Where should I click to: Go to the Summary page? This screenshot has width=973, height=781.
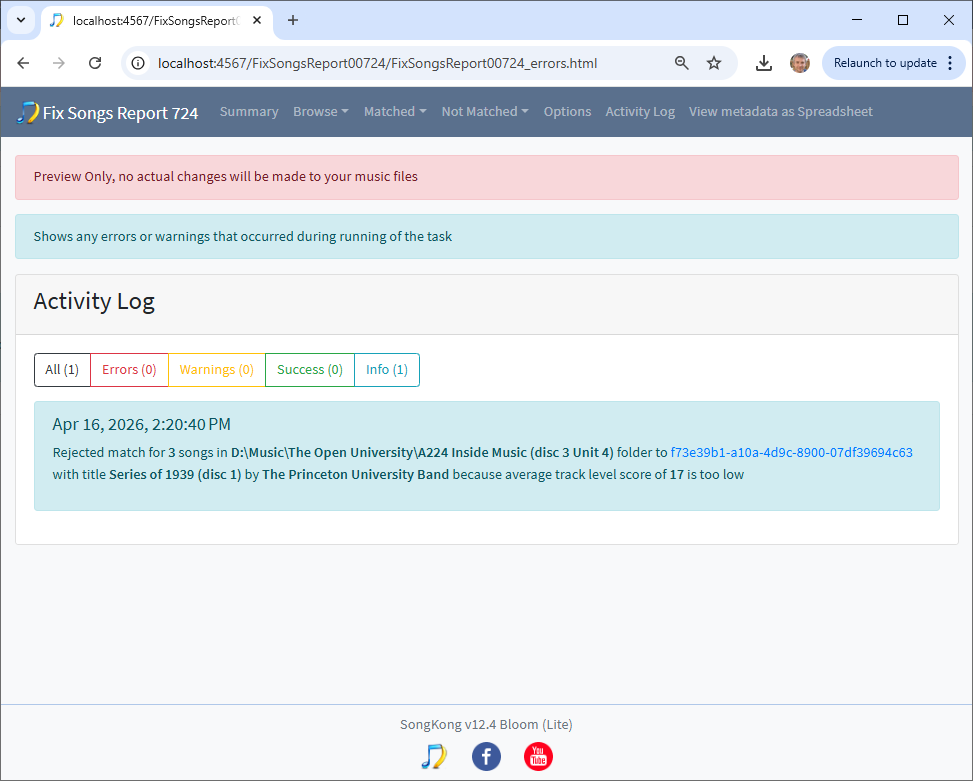(x=249, y=112)
